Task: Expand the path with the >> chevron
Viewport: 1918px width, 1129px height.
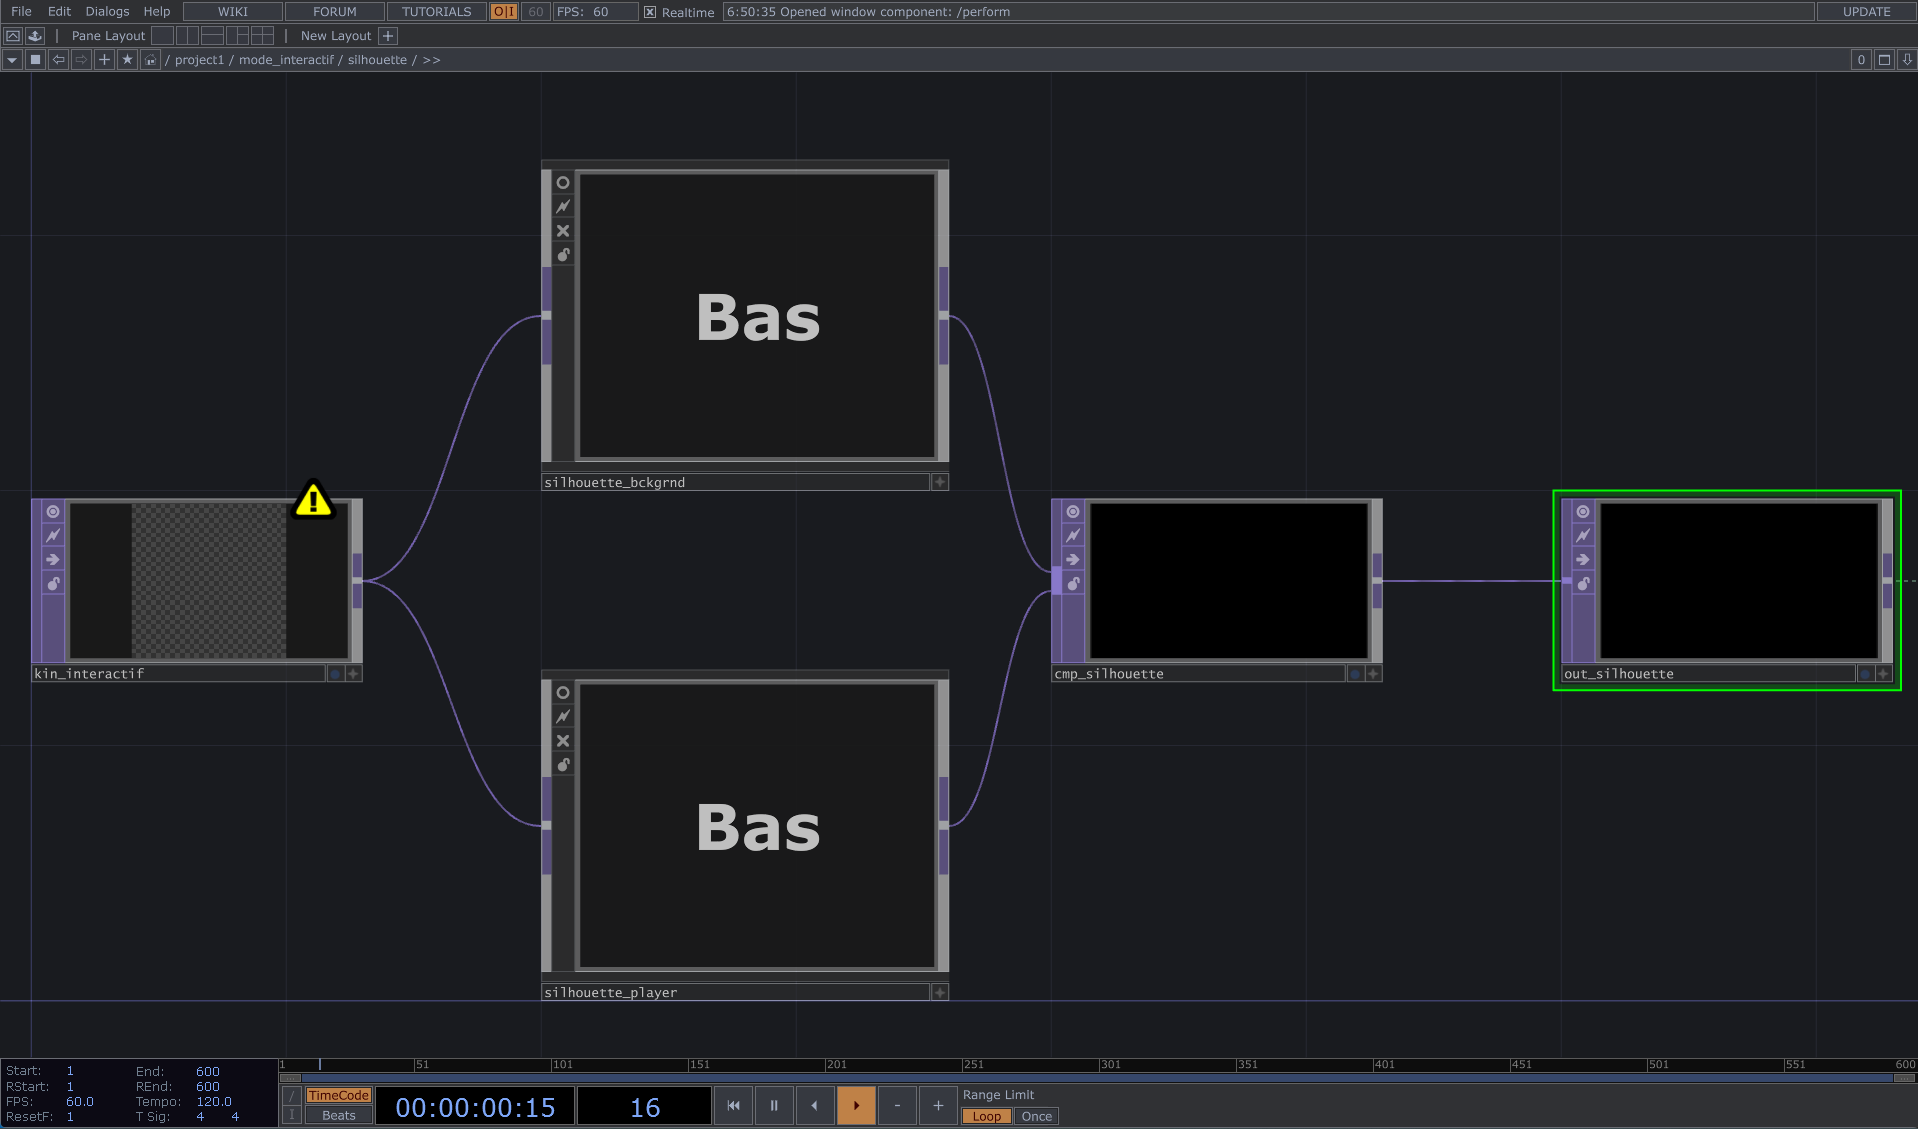Action: [431, 60]
